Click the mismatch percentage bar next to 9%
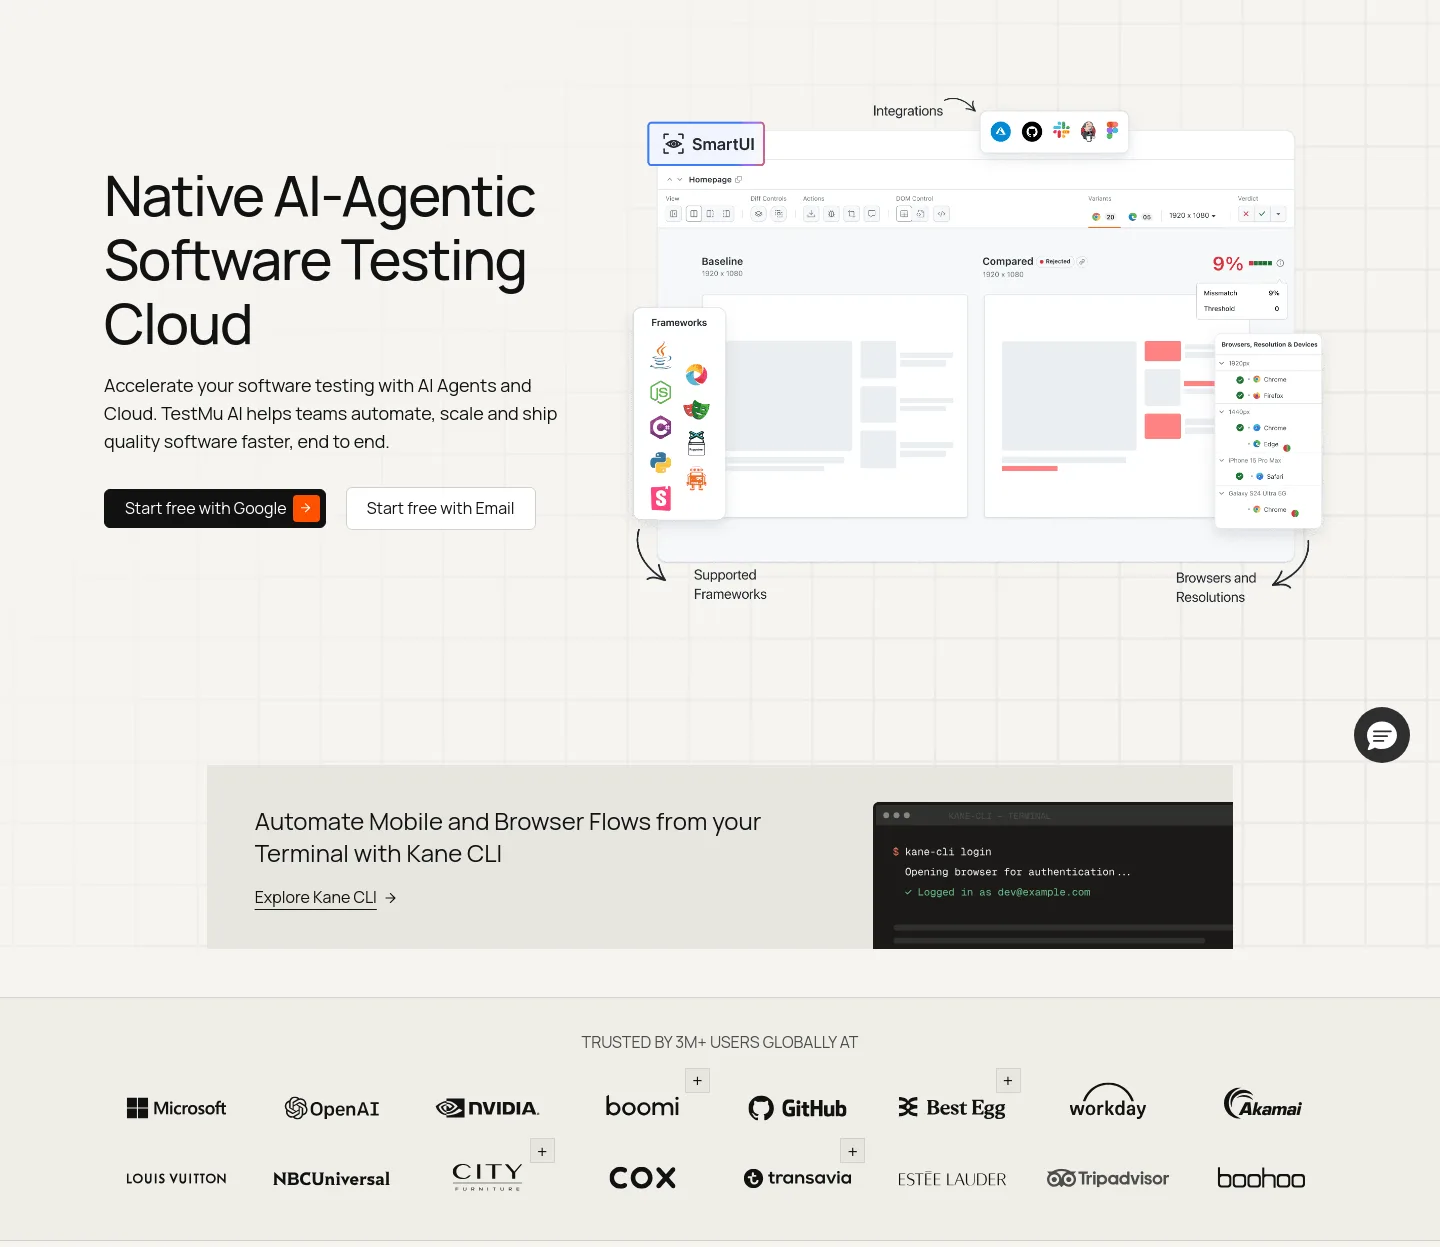Screen dimensions: 1440x1247 click(1260, 263)
